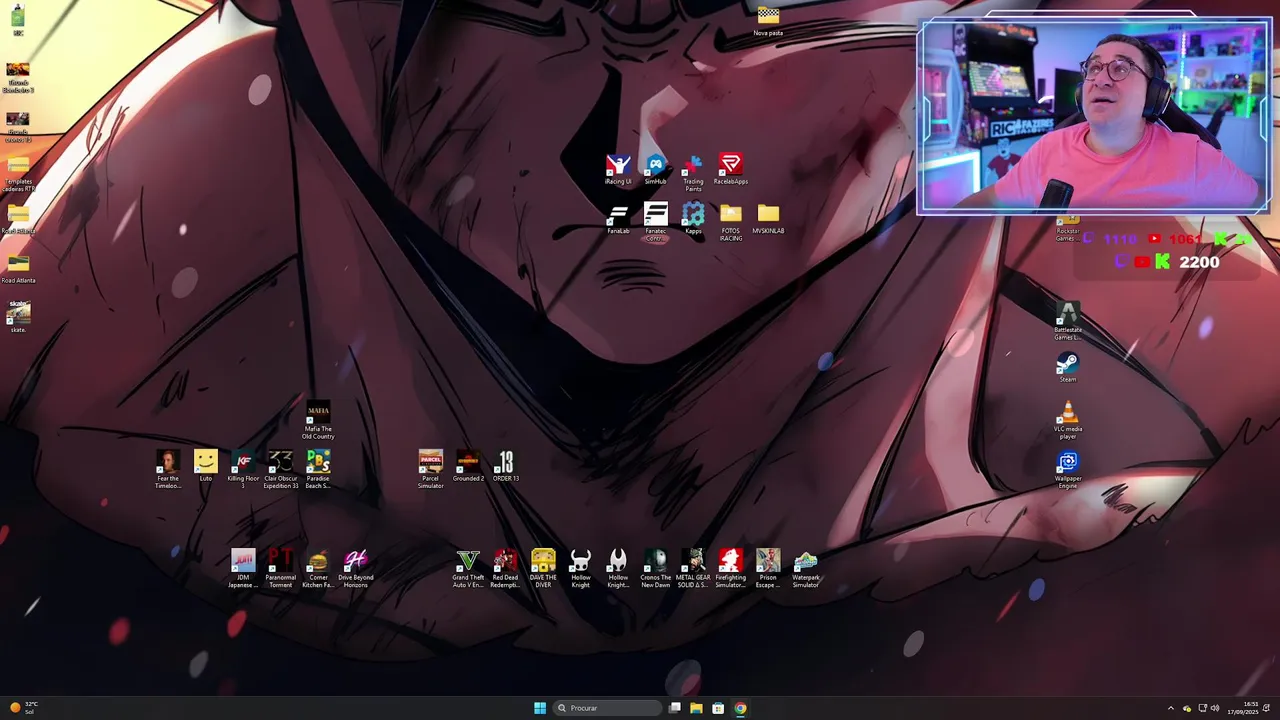Launch RacelabApps desktop shortcut
The image size is (1280, 720).
pos(731,169)
